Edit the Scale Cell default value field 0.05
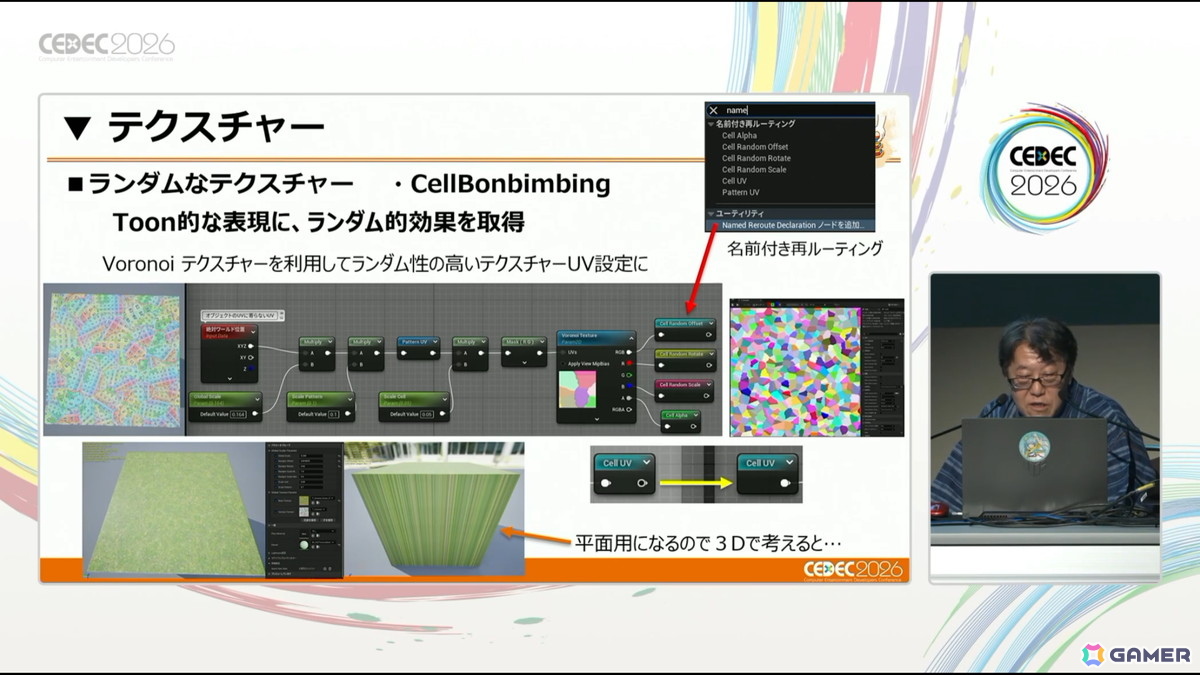The height and width of the screenshot is (675, 1200). coord(427,414)
